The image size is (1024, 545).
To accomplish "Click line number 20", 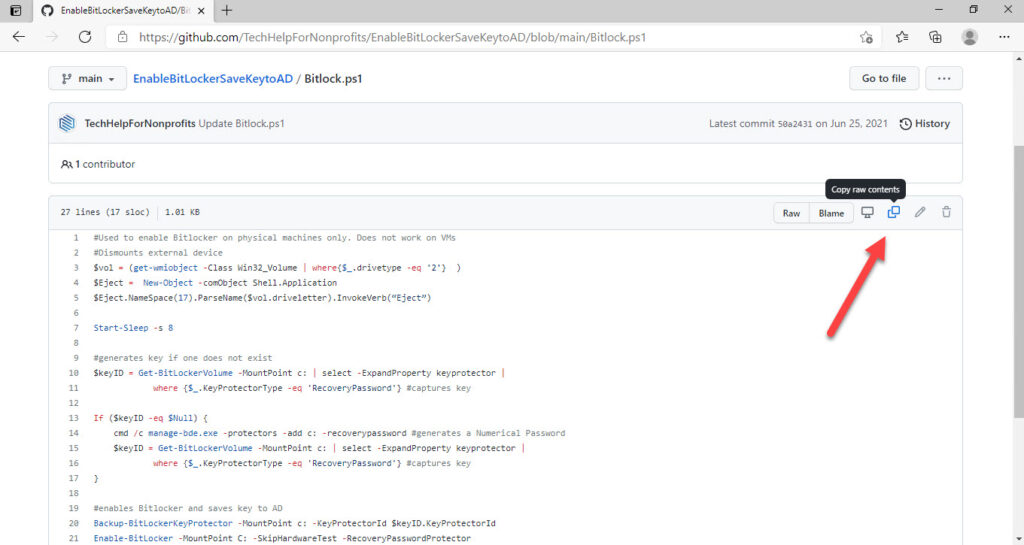I will (74, 523).
